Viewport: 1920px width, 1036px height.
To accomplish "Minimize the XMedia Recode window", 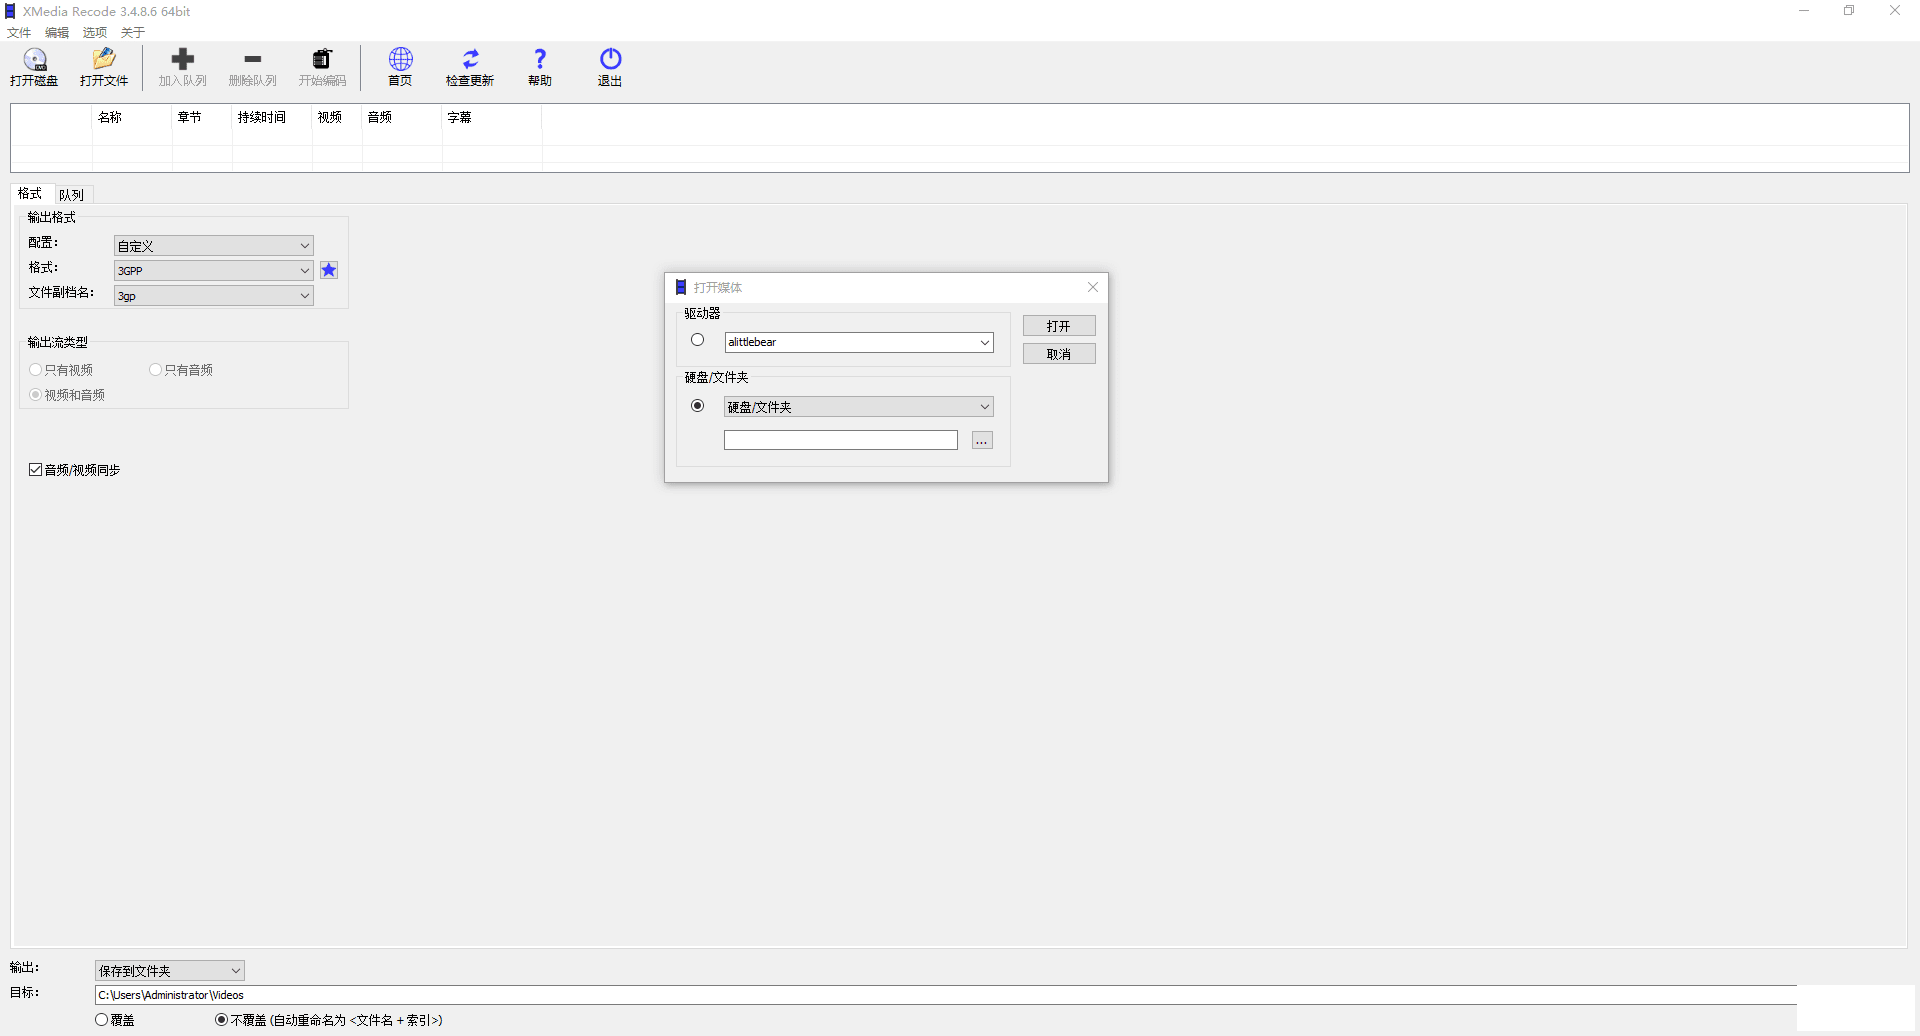I will point(1804,11).
